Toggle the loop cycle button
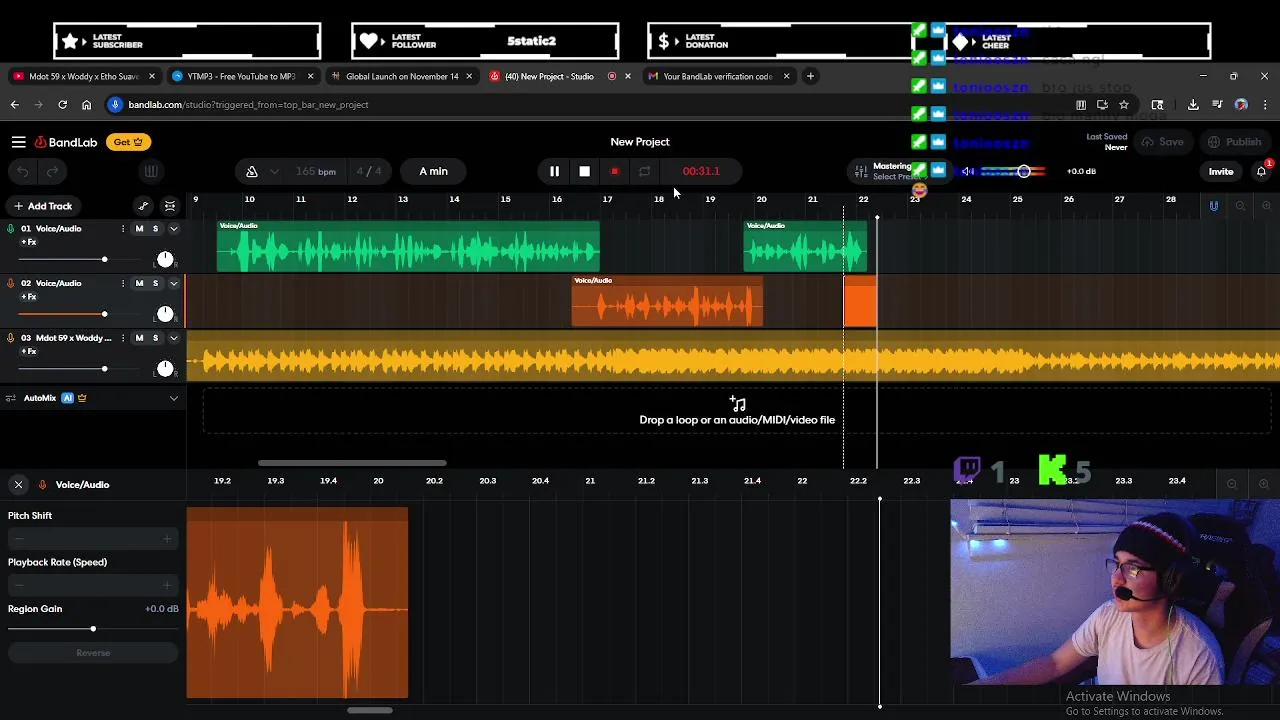 click(x=645, y=171)
